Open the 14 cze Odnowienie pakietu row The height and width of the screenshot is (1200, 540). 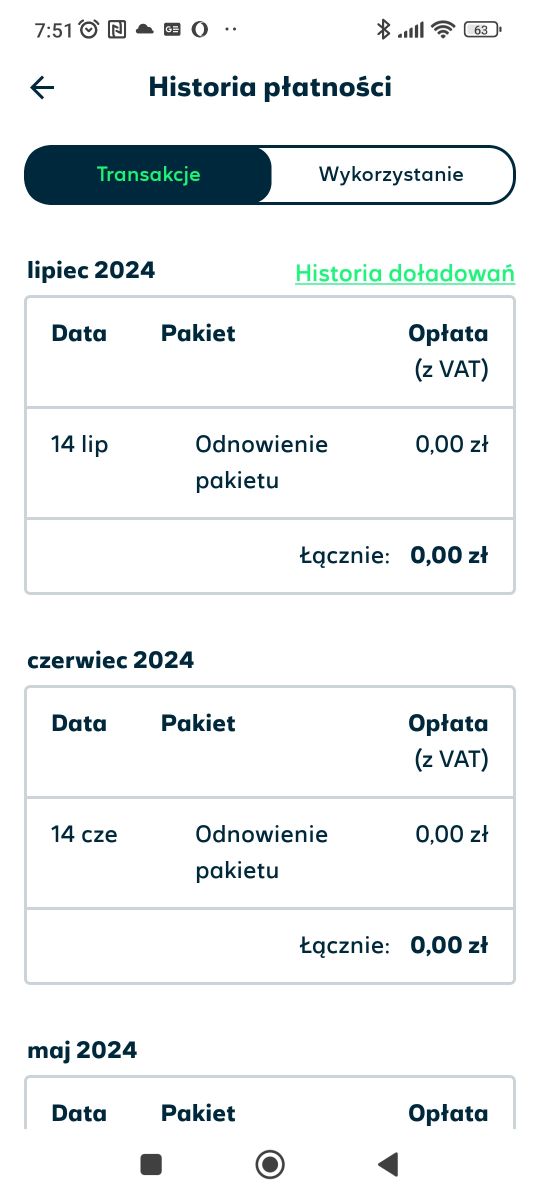270,853
